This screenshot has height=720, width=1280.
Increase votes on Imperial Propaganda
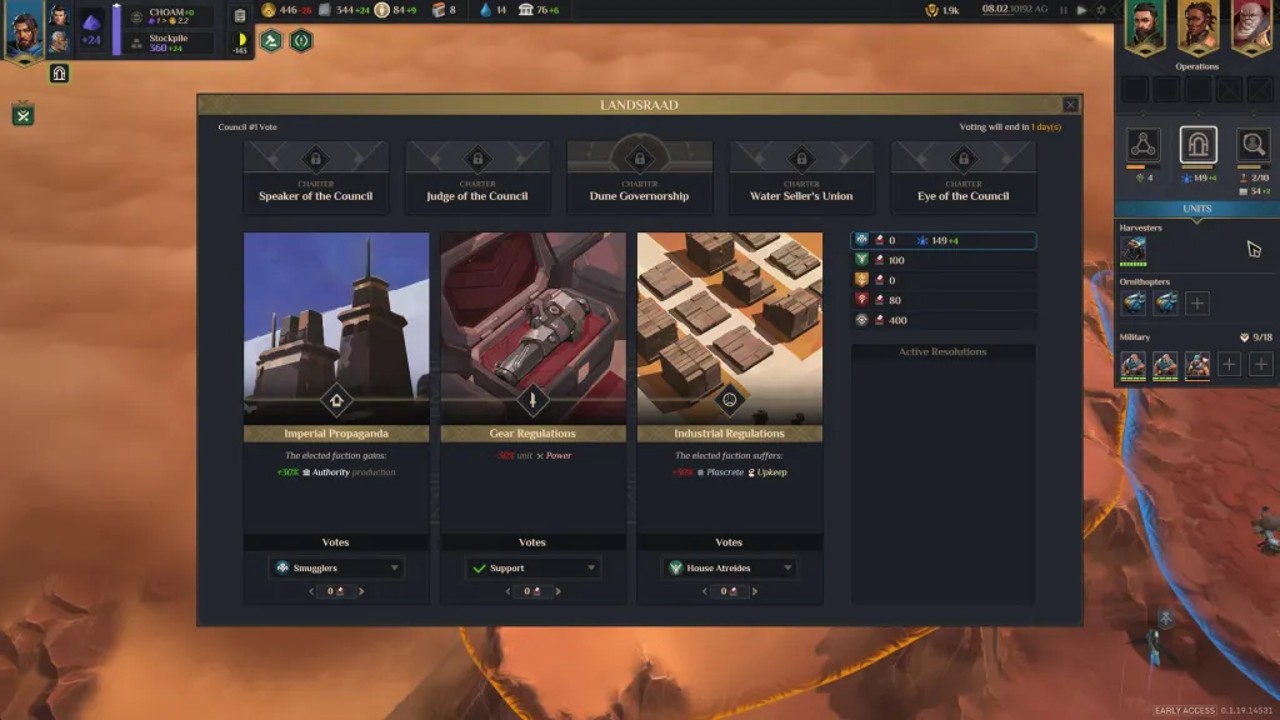361,591
